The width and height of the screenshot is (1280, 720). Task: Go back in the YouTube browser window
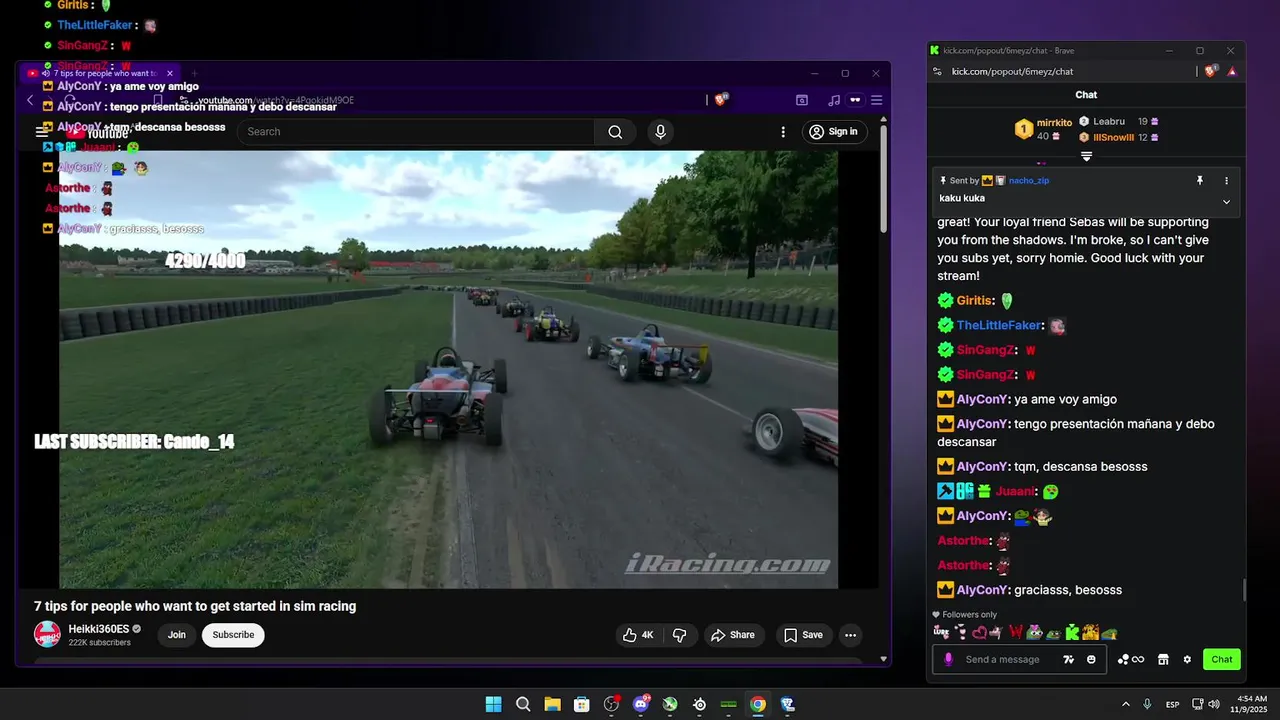coord(30,100)
